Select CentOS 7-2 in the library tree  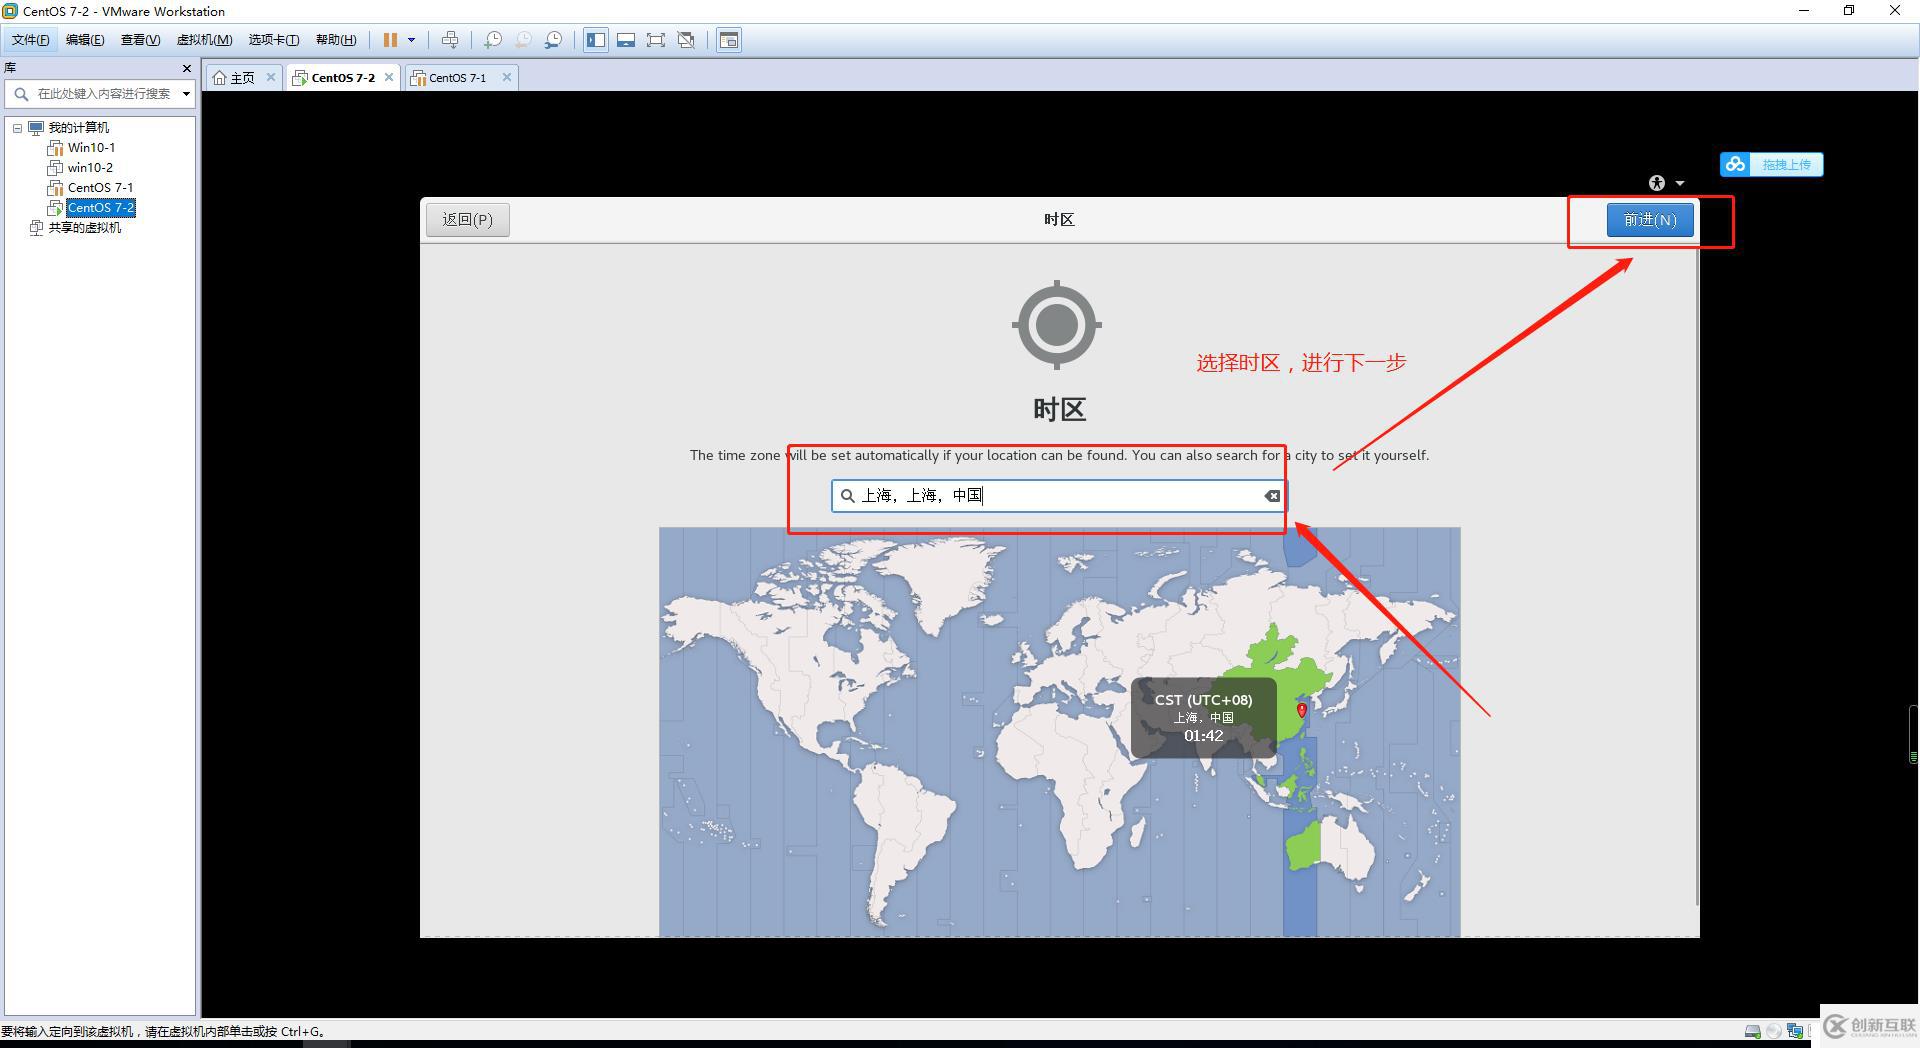click(101, 208)
